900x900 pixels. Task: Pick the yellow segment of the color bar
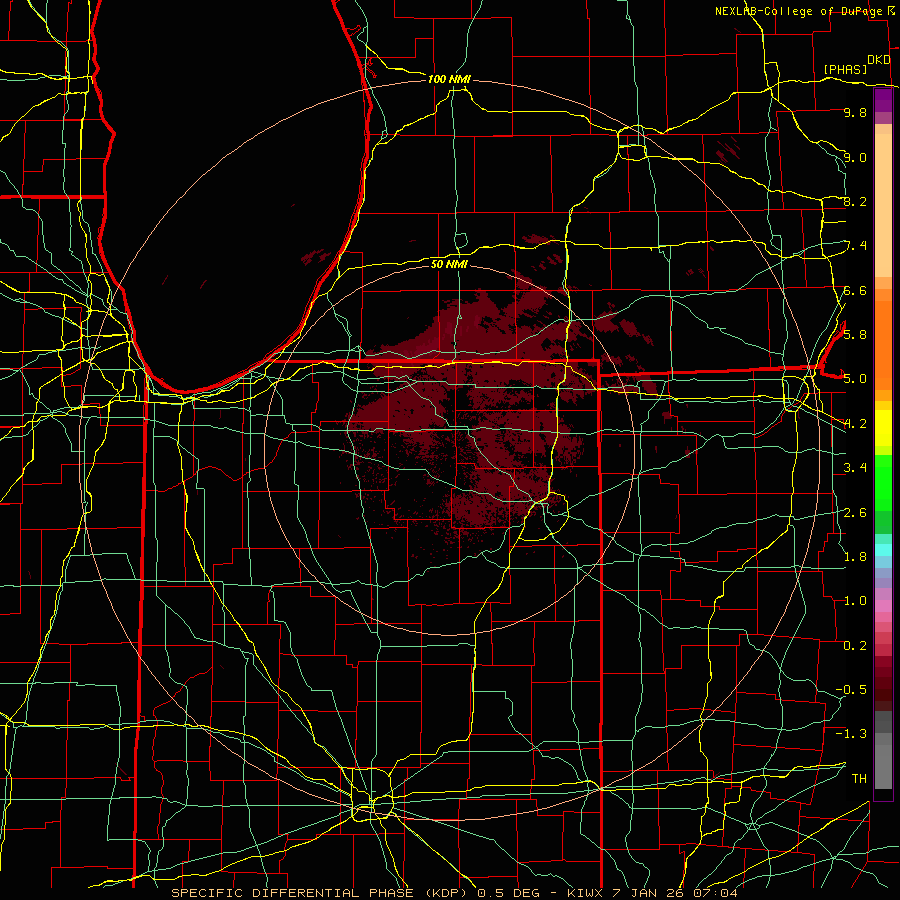[883, 428]
